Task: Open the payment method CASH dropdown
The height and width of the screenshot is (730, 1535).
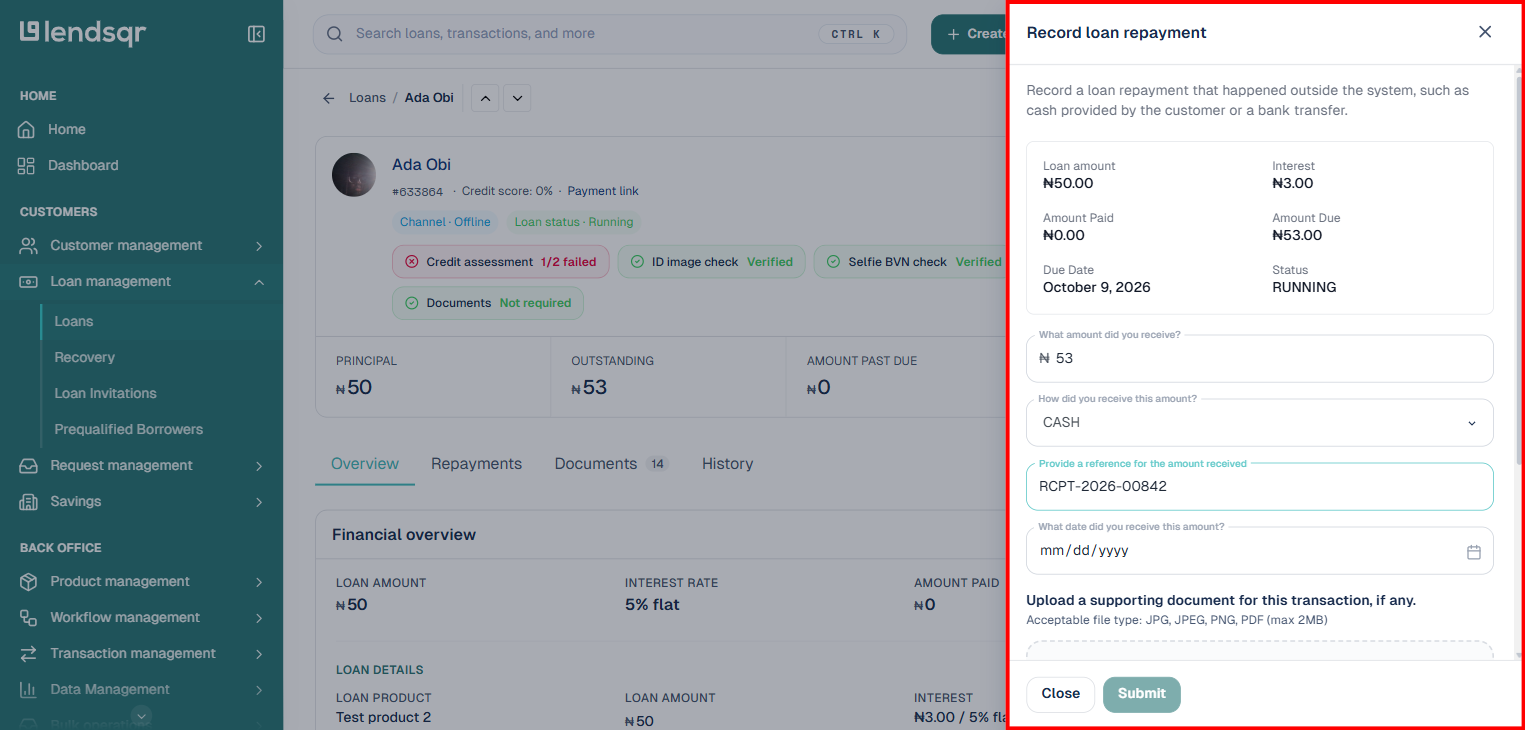Action: tap(1260, 422)
